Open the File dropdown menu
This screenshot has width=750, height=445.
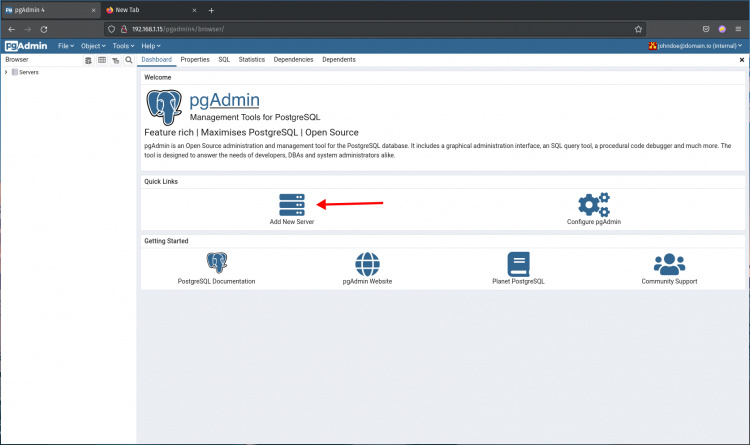click(x=66, y=46)
